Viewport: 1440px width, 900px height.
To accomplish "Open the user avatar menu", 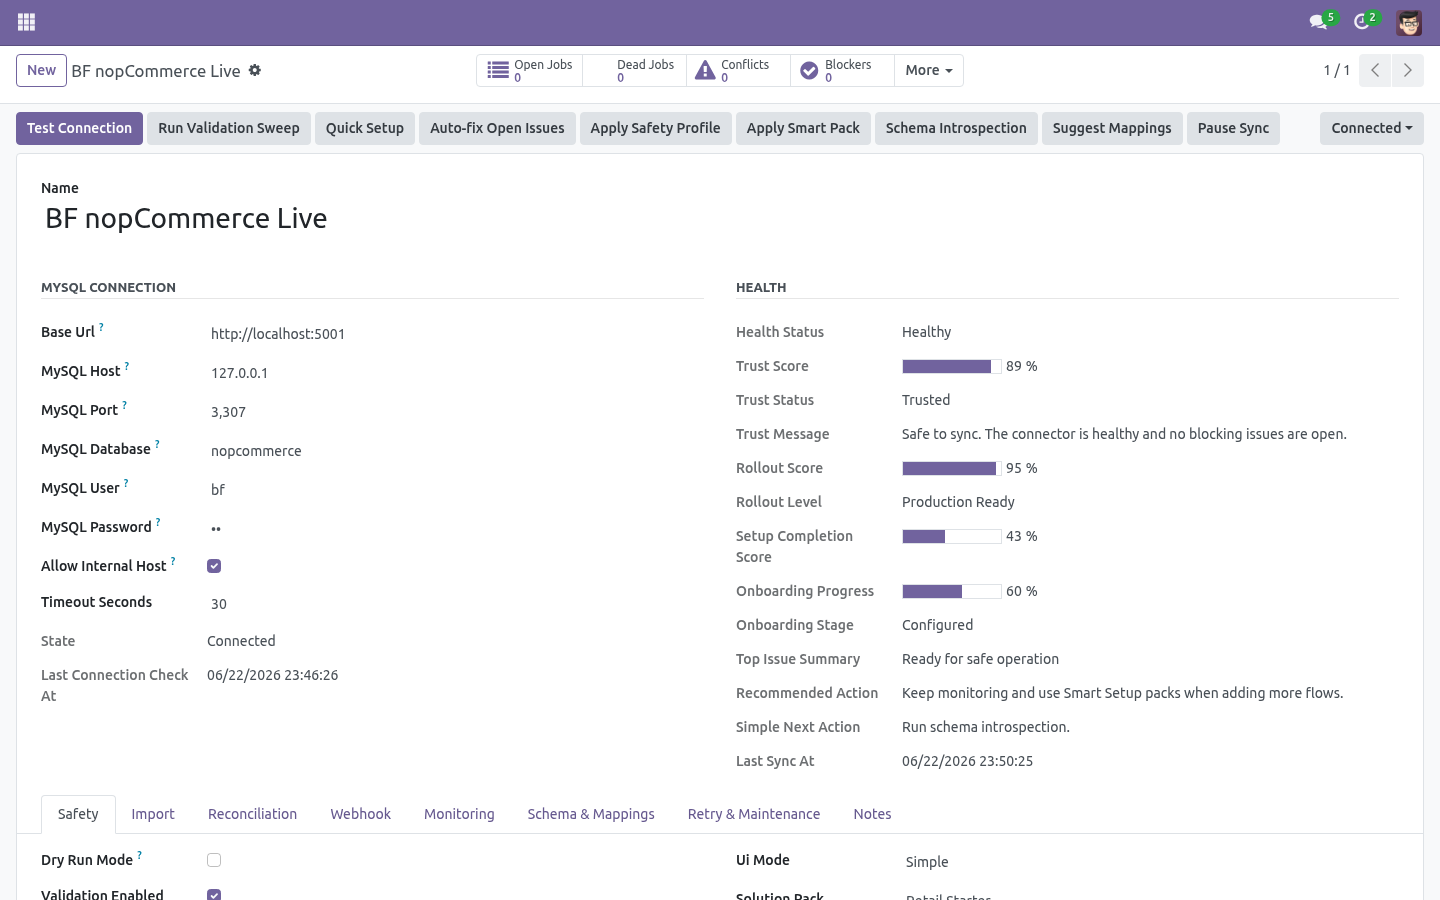I will tap(1409, 22).
